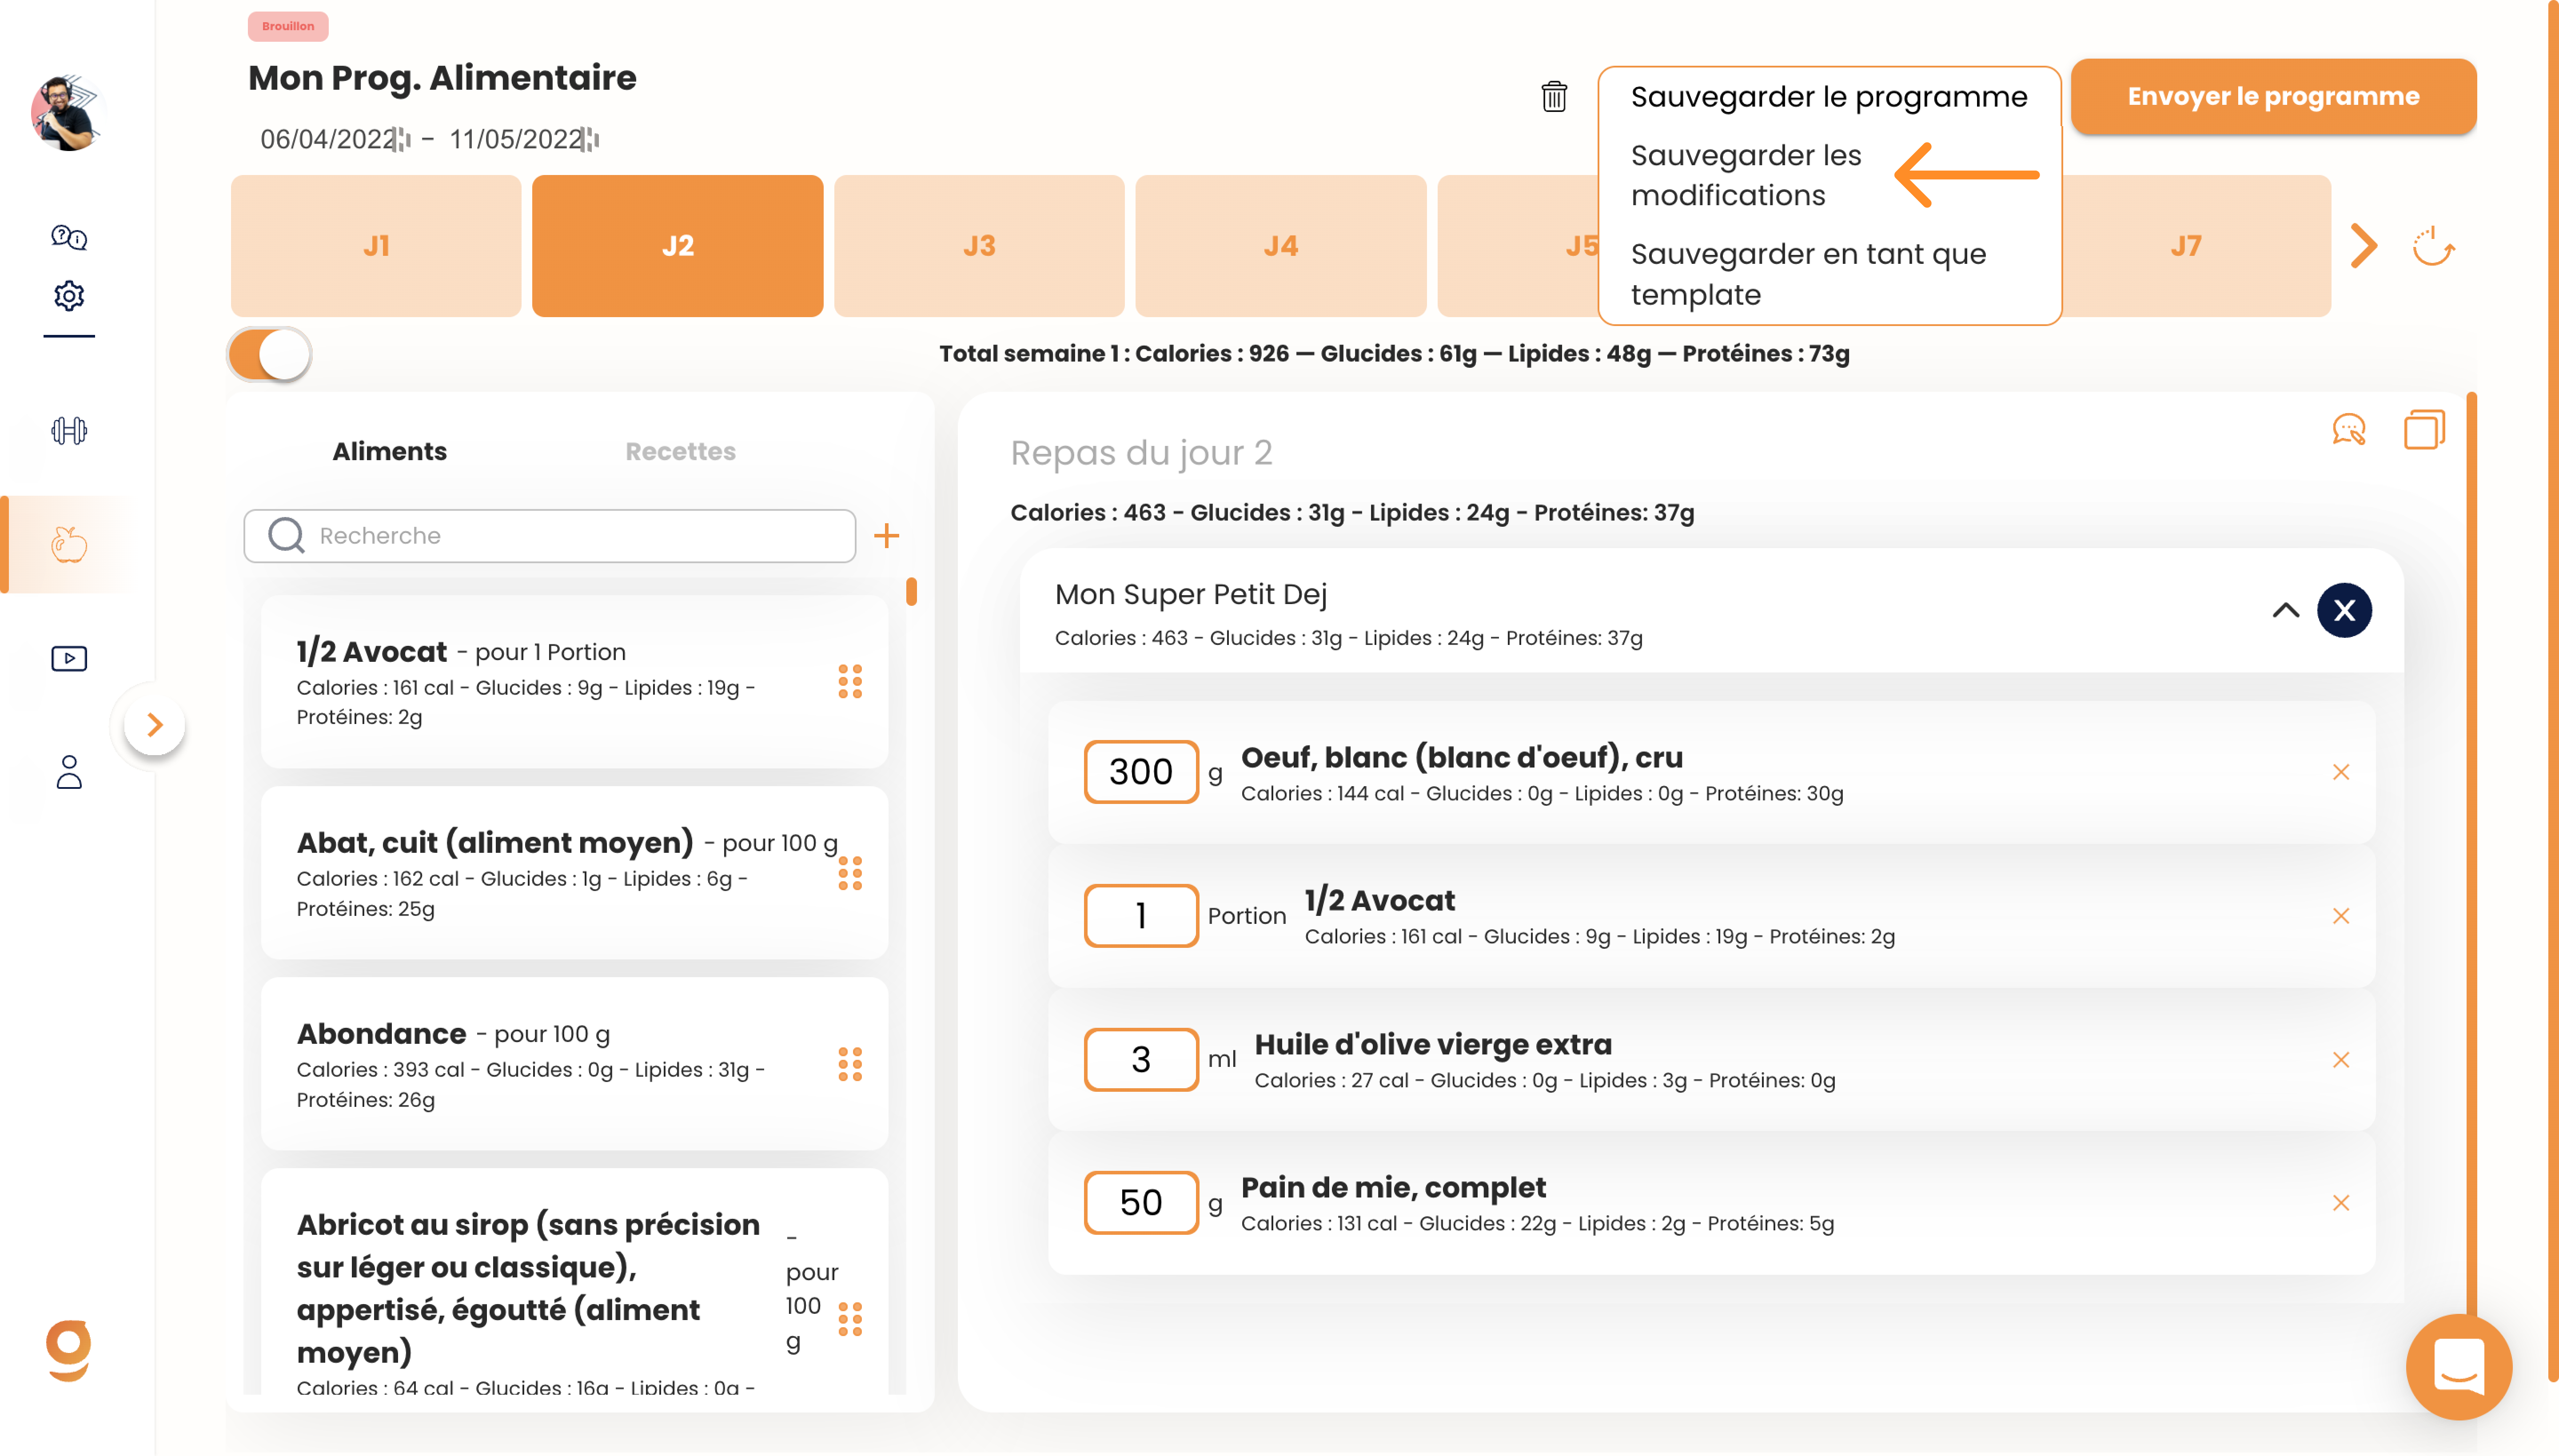This screenshot has width=2559, height=1456.
Task: Edit the 50 g quantity field
Action: click(1141, 1203)
